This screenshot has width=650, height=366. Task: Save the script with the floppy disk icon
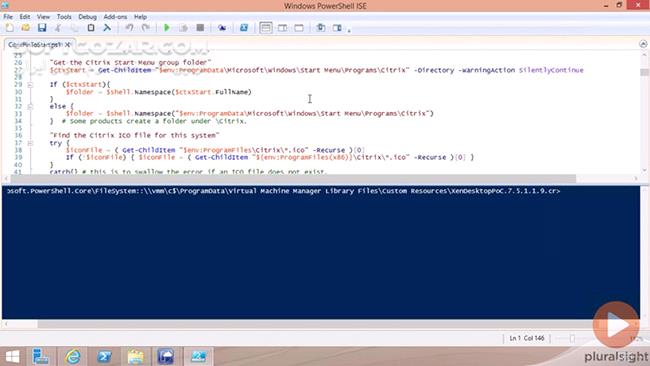click(x=42, y=28)
